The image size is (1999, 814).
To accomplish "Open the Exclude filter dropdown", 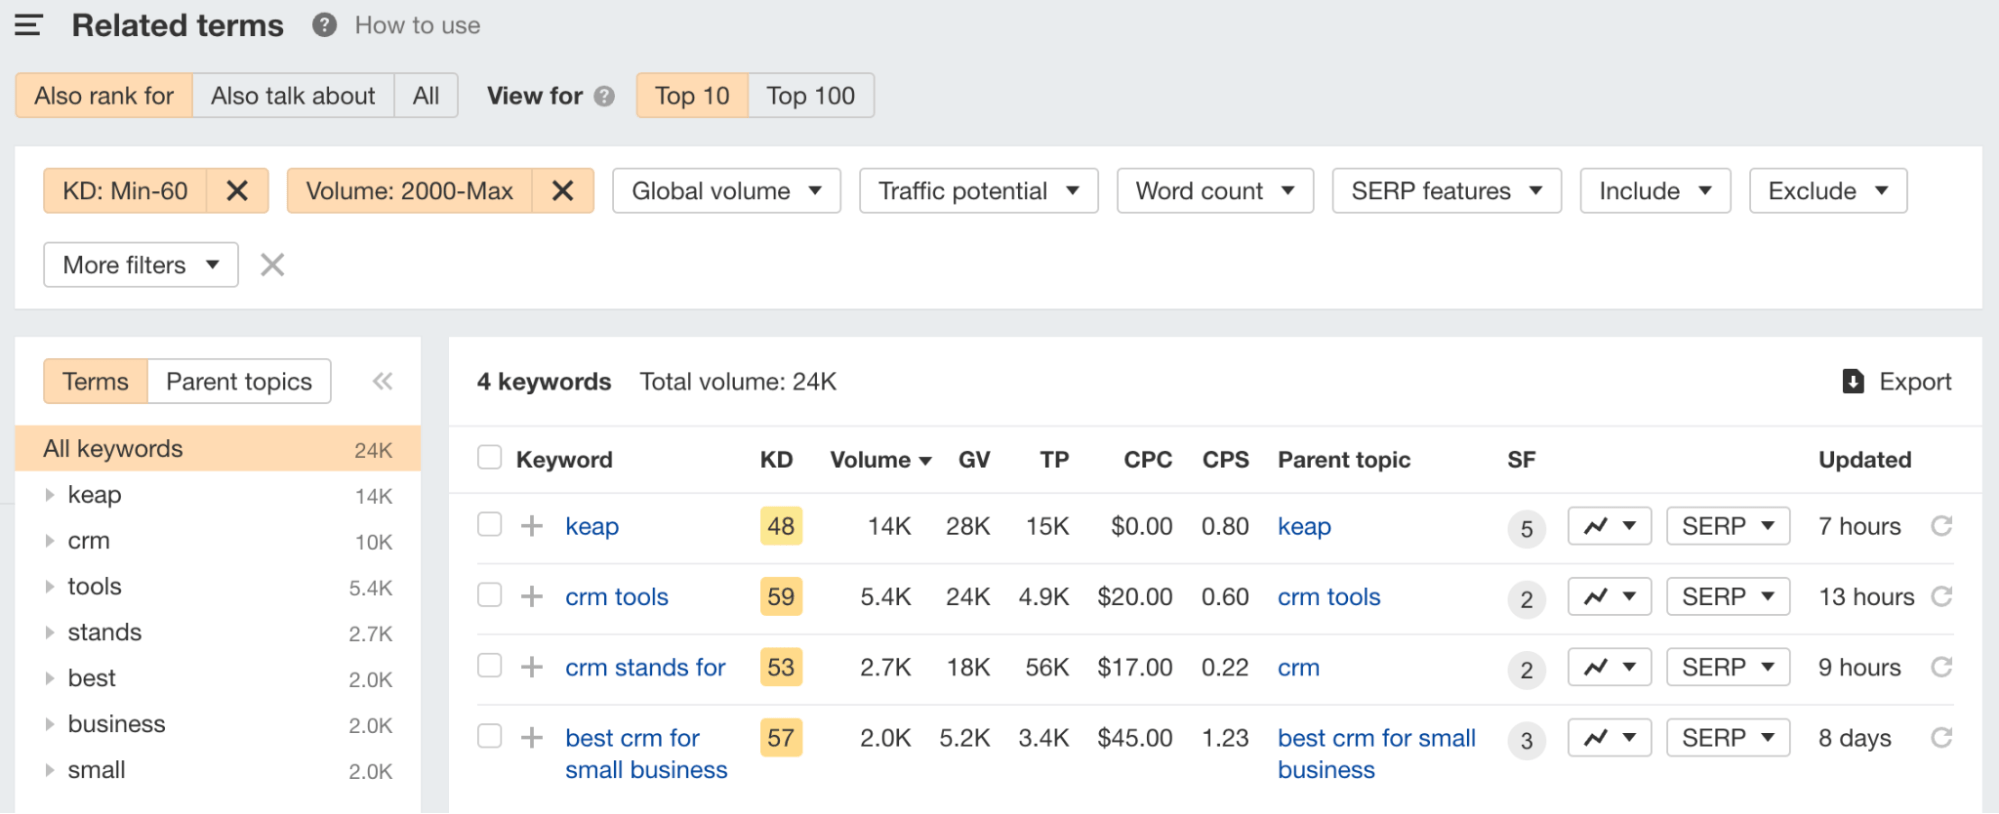I will 1828,190.
